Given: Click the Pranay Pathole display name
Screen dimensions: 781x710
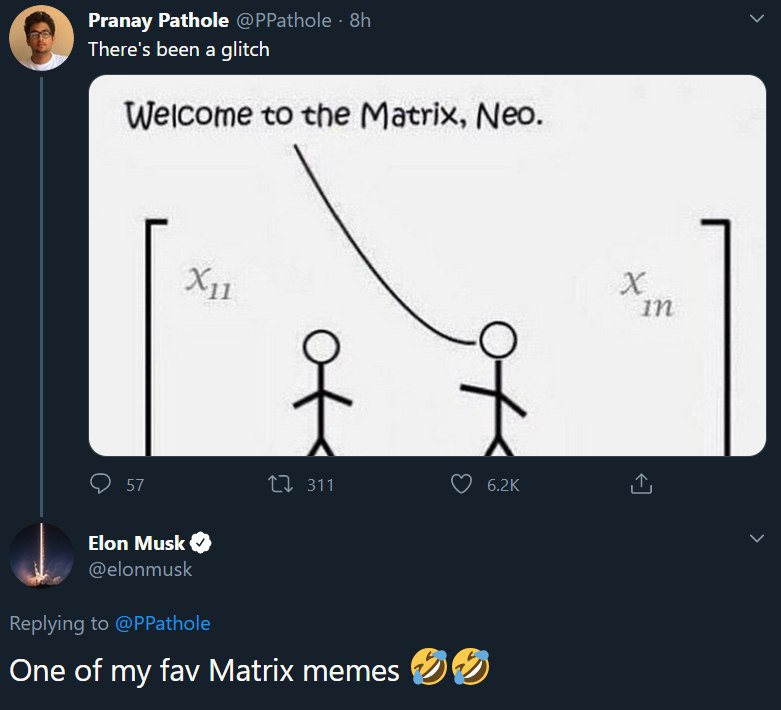Looking at the screenshot, I should coord(158,21).
